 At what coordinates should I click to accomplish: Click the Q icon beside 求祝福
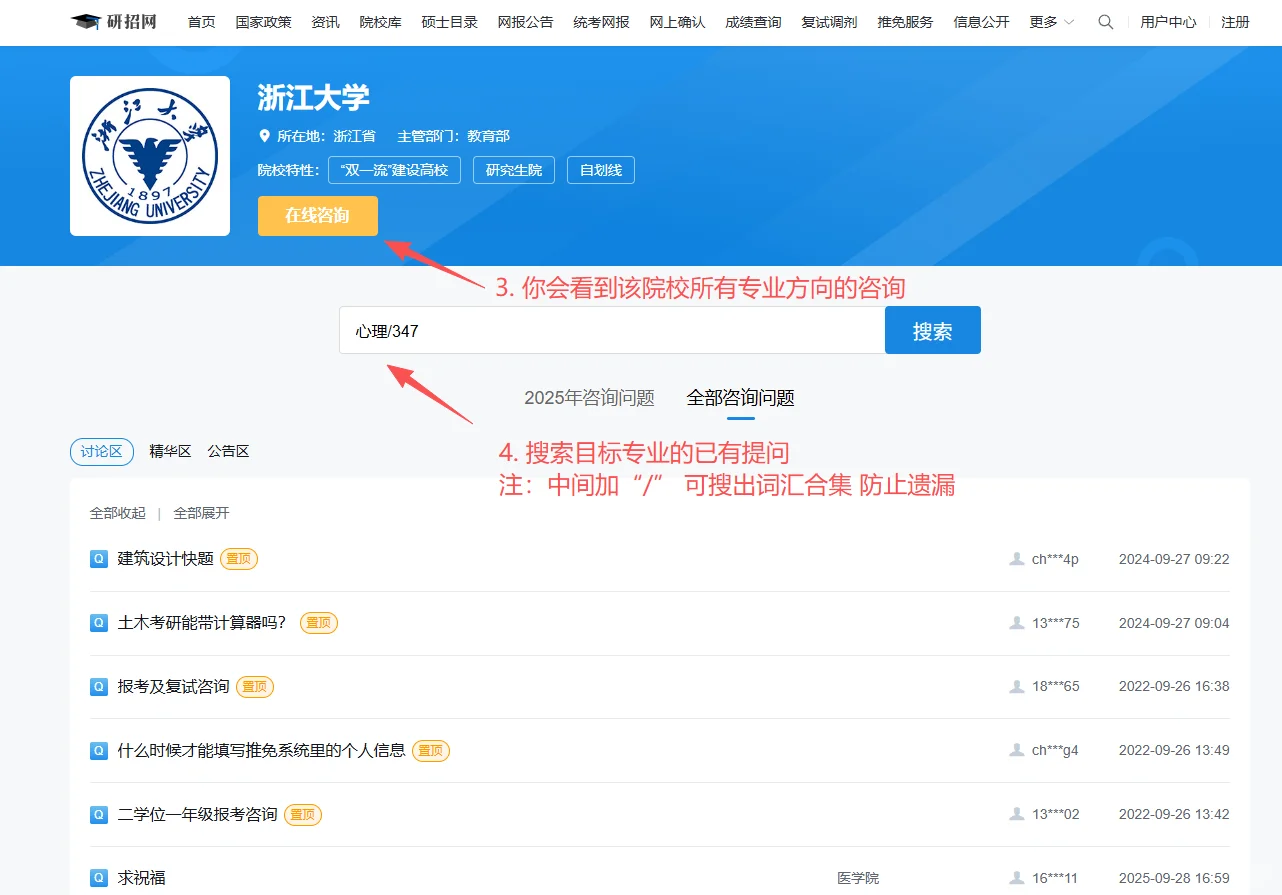tap(97, 877)
